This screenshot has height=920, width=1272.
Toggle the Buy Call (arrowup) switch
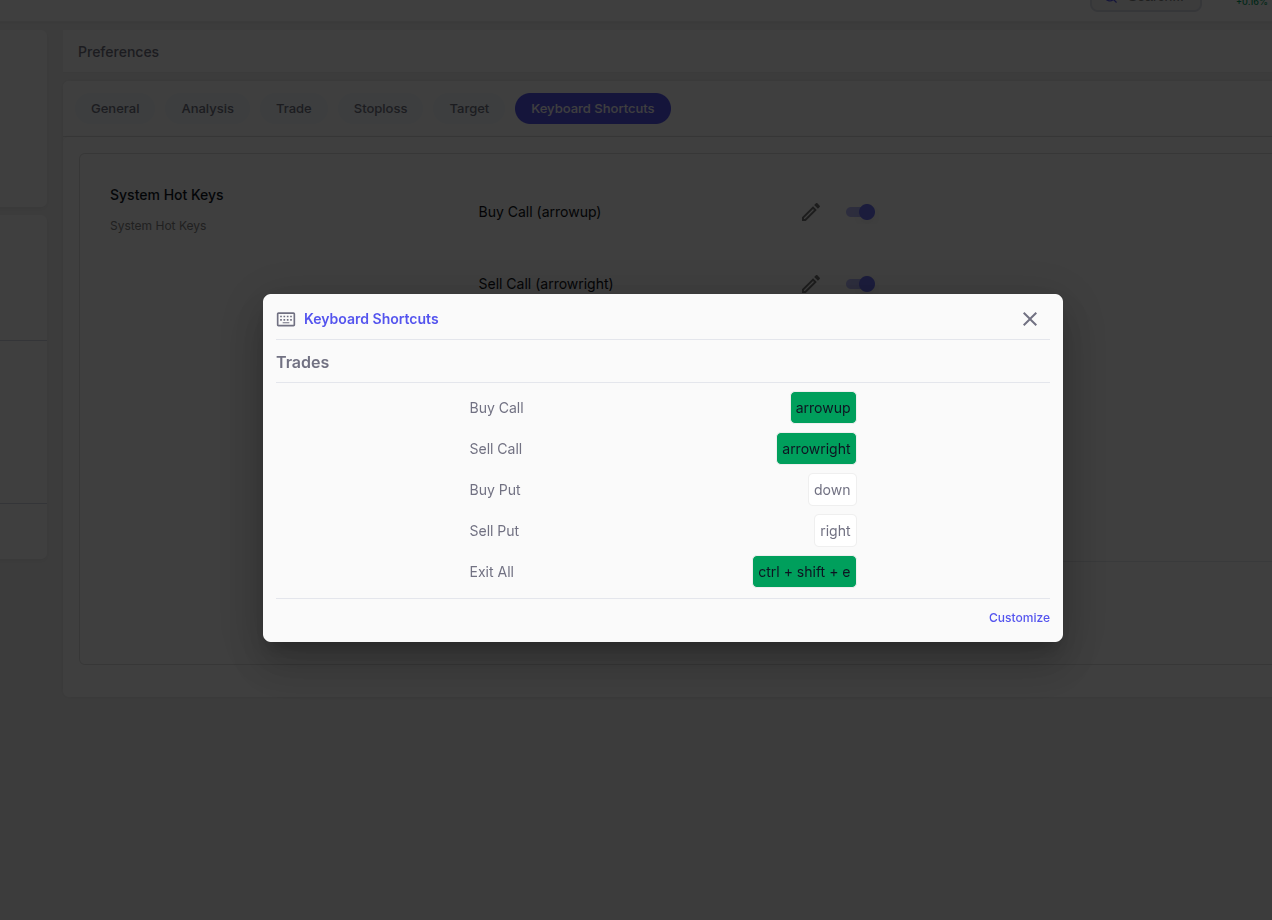[x=860, y=212]
